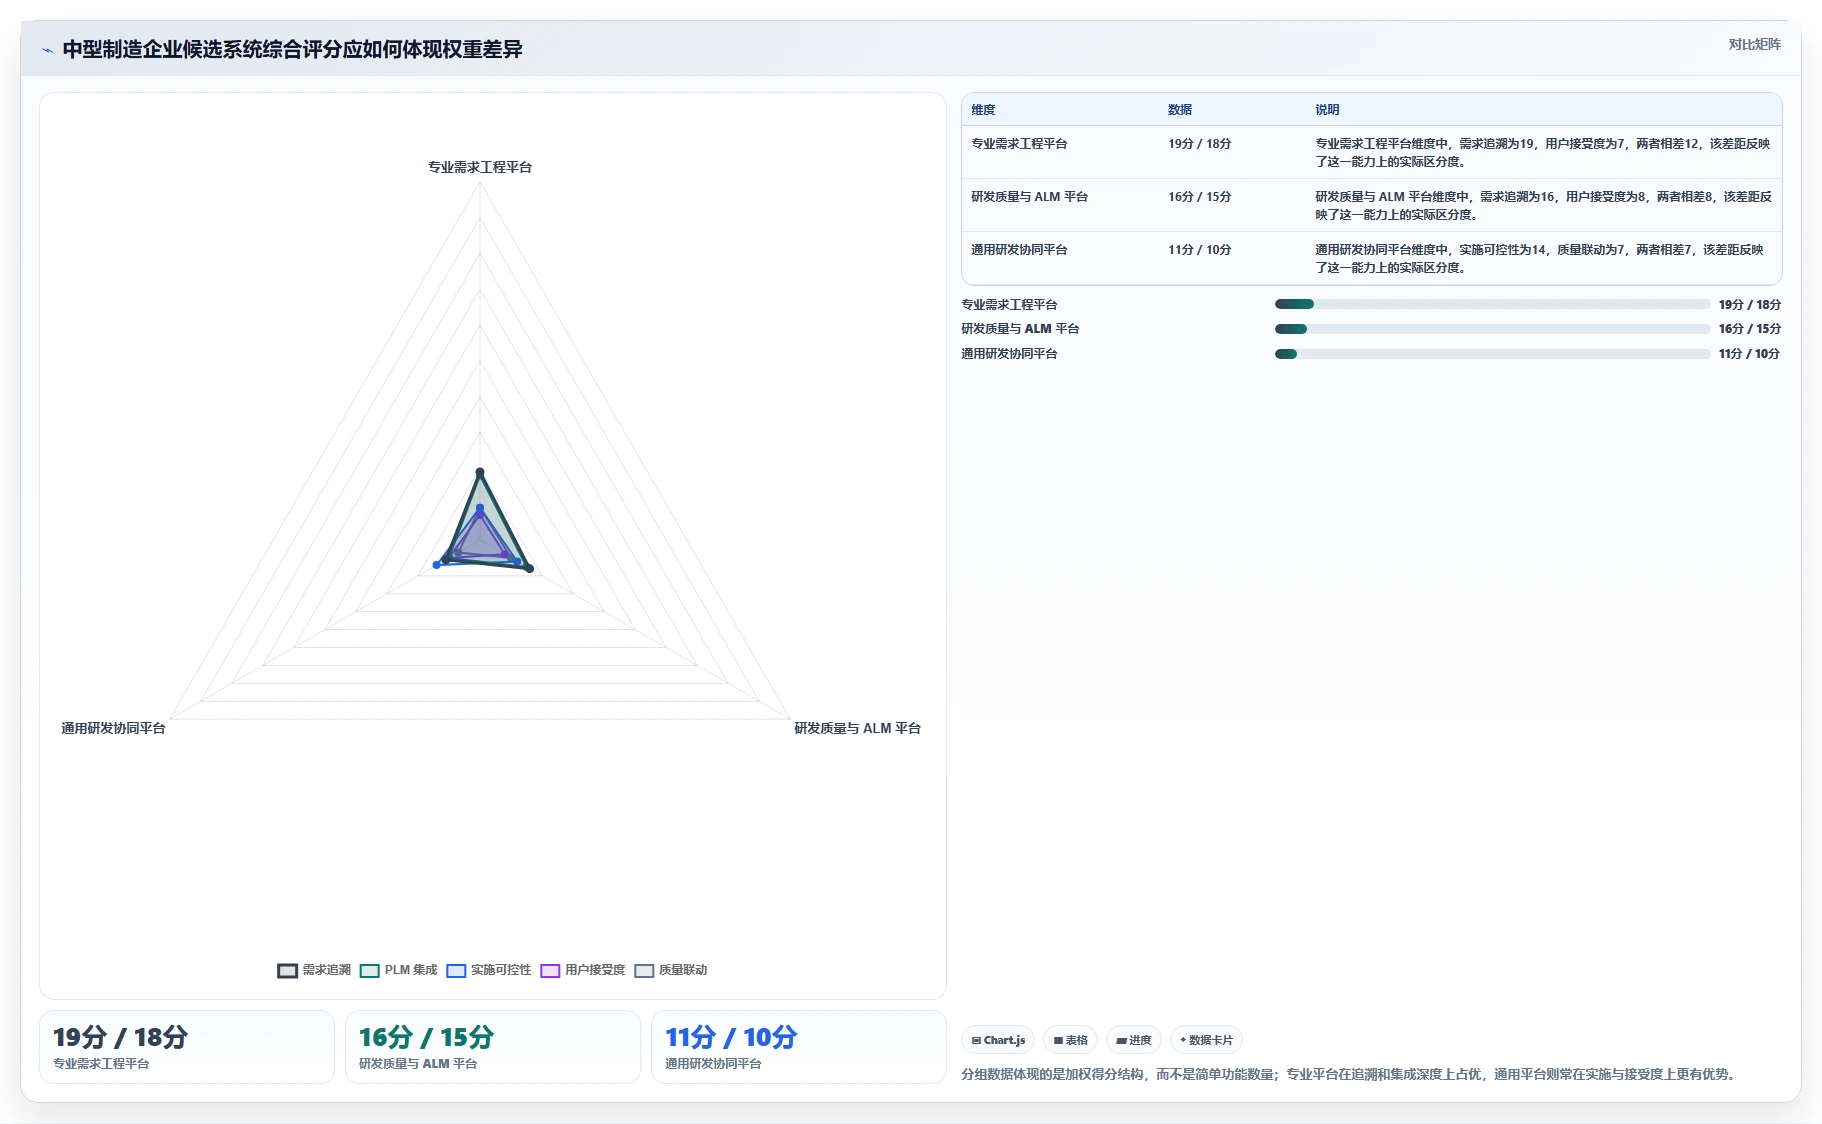The height and width of the screenshot is (1124, 1822).
Task: Toggle the 用户接受度 legend item
Action: tap(582, 970)
